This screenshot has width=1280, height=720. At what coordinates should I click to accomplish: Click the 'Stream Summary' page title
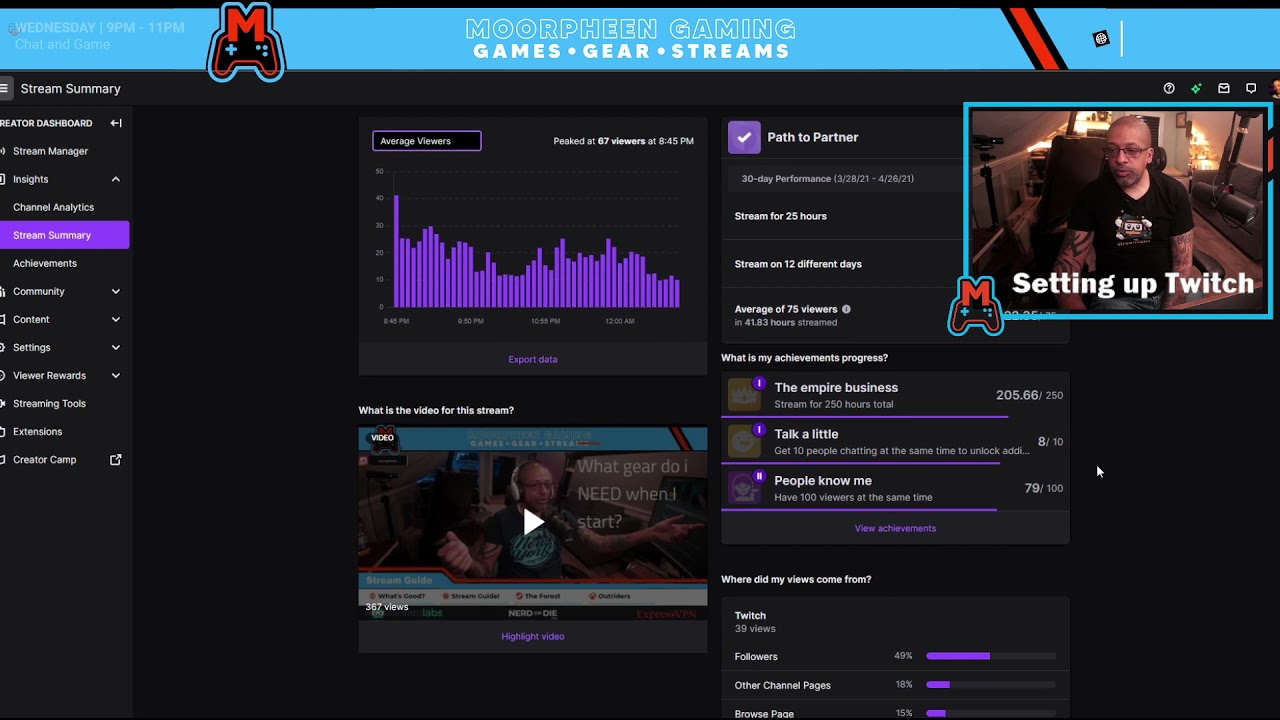(x=70, y=89)
